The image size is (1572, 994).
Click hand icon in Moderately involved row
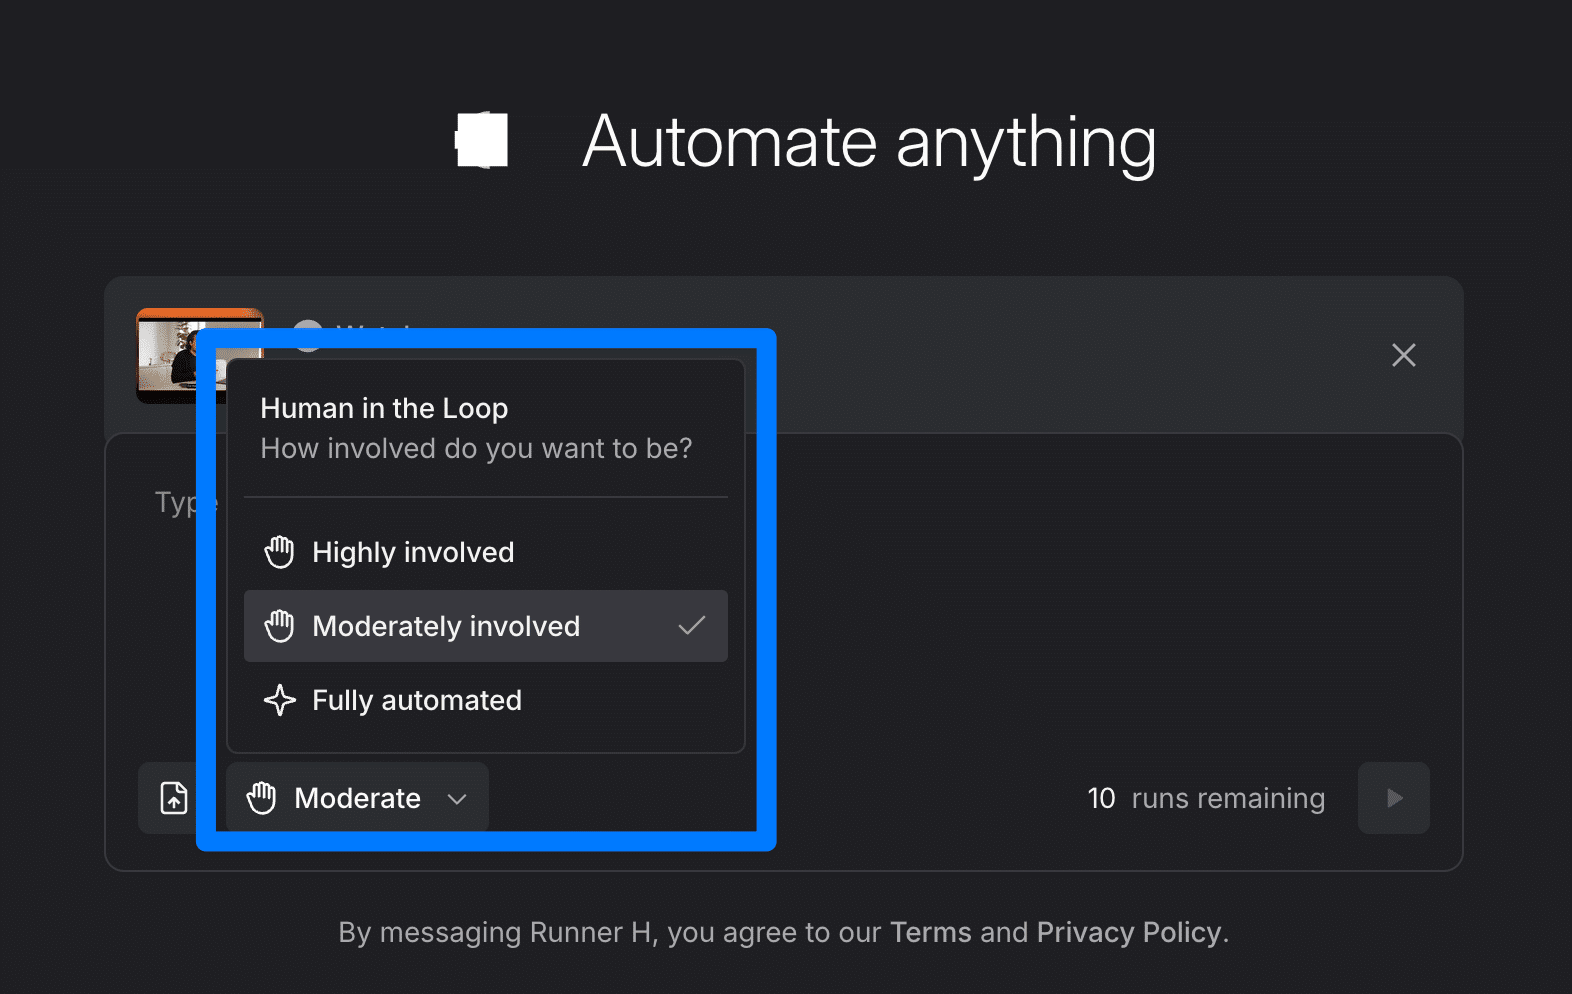pyautogui.click(x=279, y=626)
